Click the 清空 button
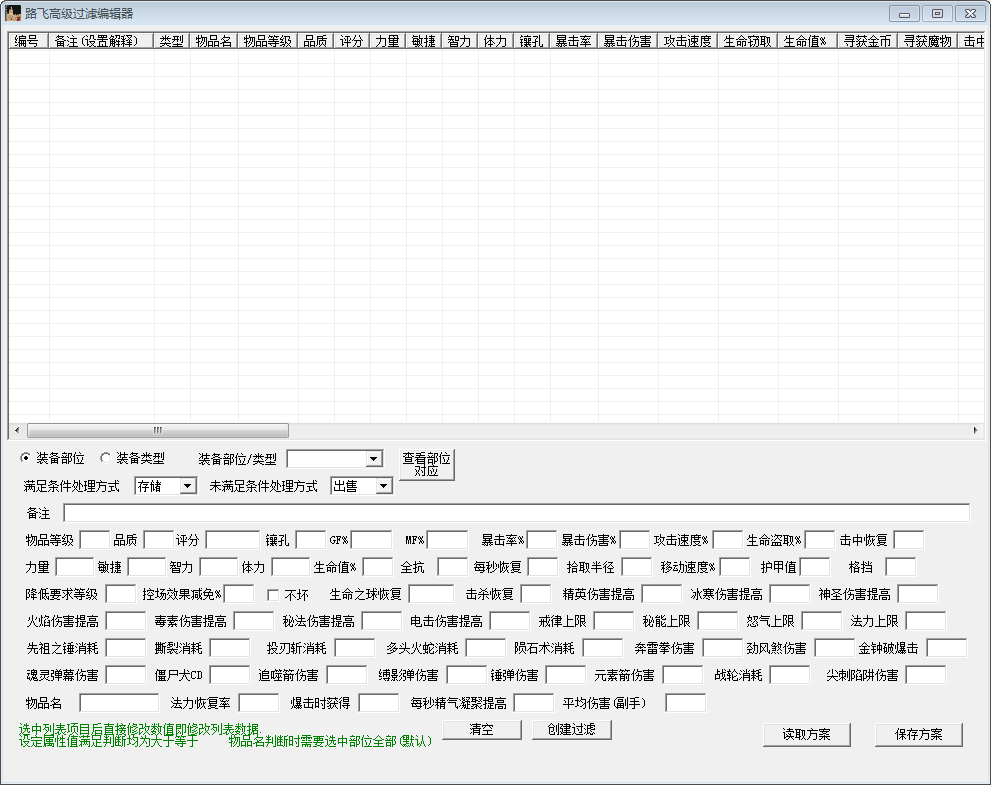This screenshot has width=991, height=785. (482, 730)
